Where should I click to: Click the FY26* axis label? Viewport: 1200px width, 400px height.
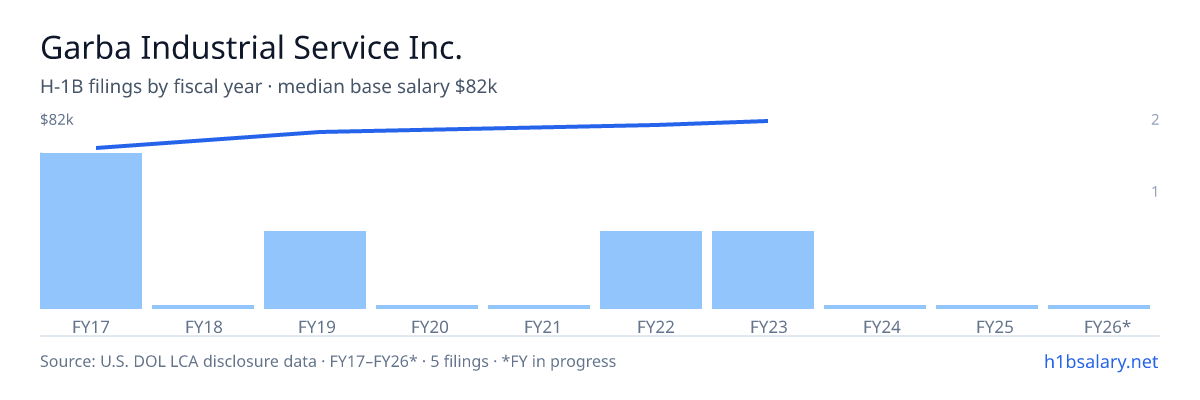click(x=1107, y=326)
